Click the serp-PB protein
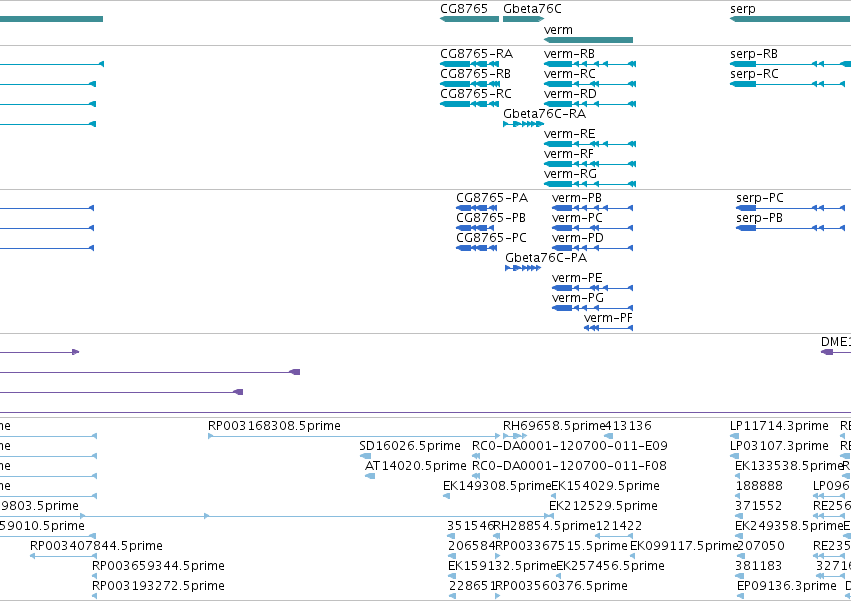The width and height of the screenshot is (851, 601). pos(791,228)
